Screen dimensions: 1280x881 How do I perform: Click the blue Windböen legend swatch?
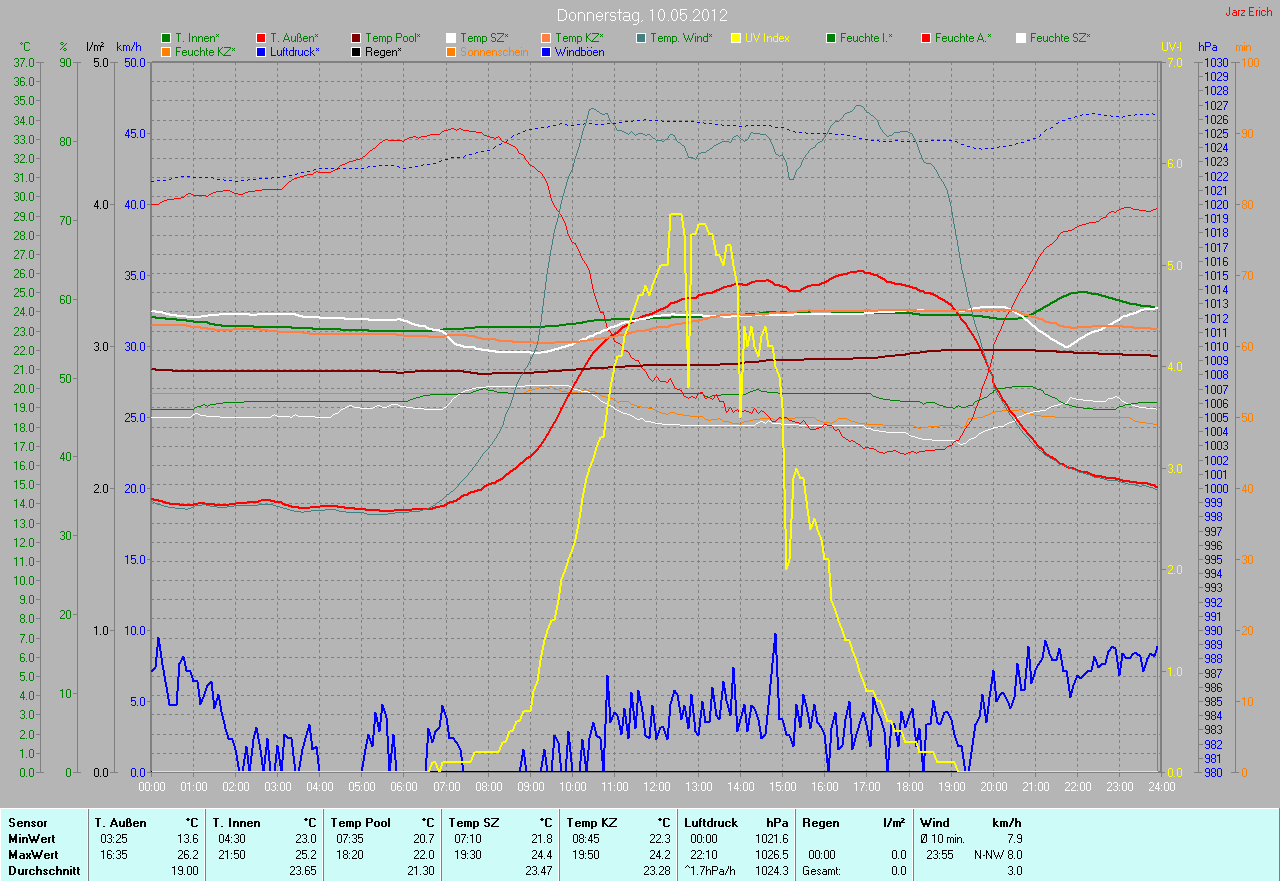546,51
